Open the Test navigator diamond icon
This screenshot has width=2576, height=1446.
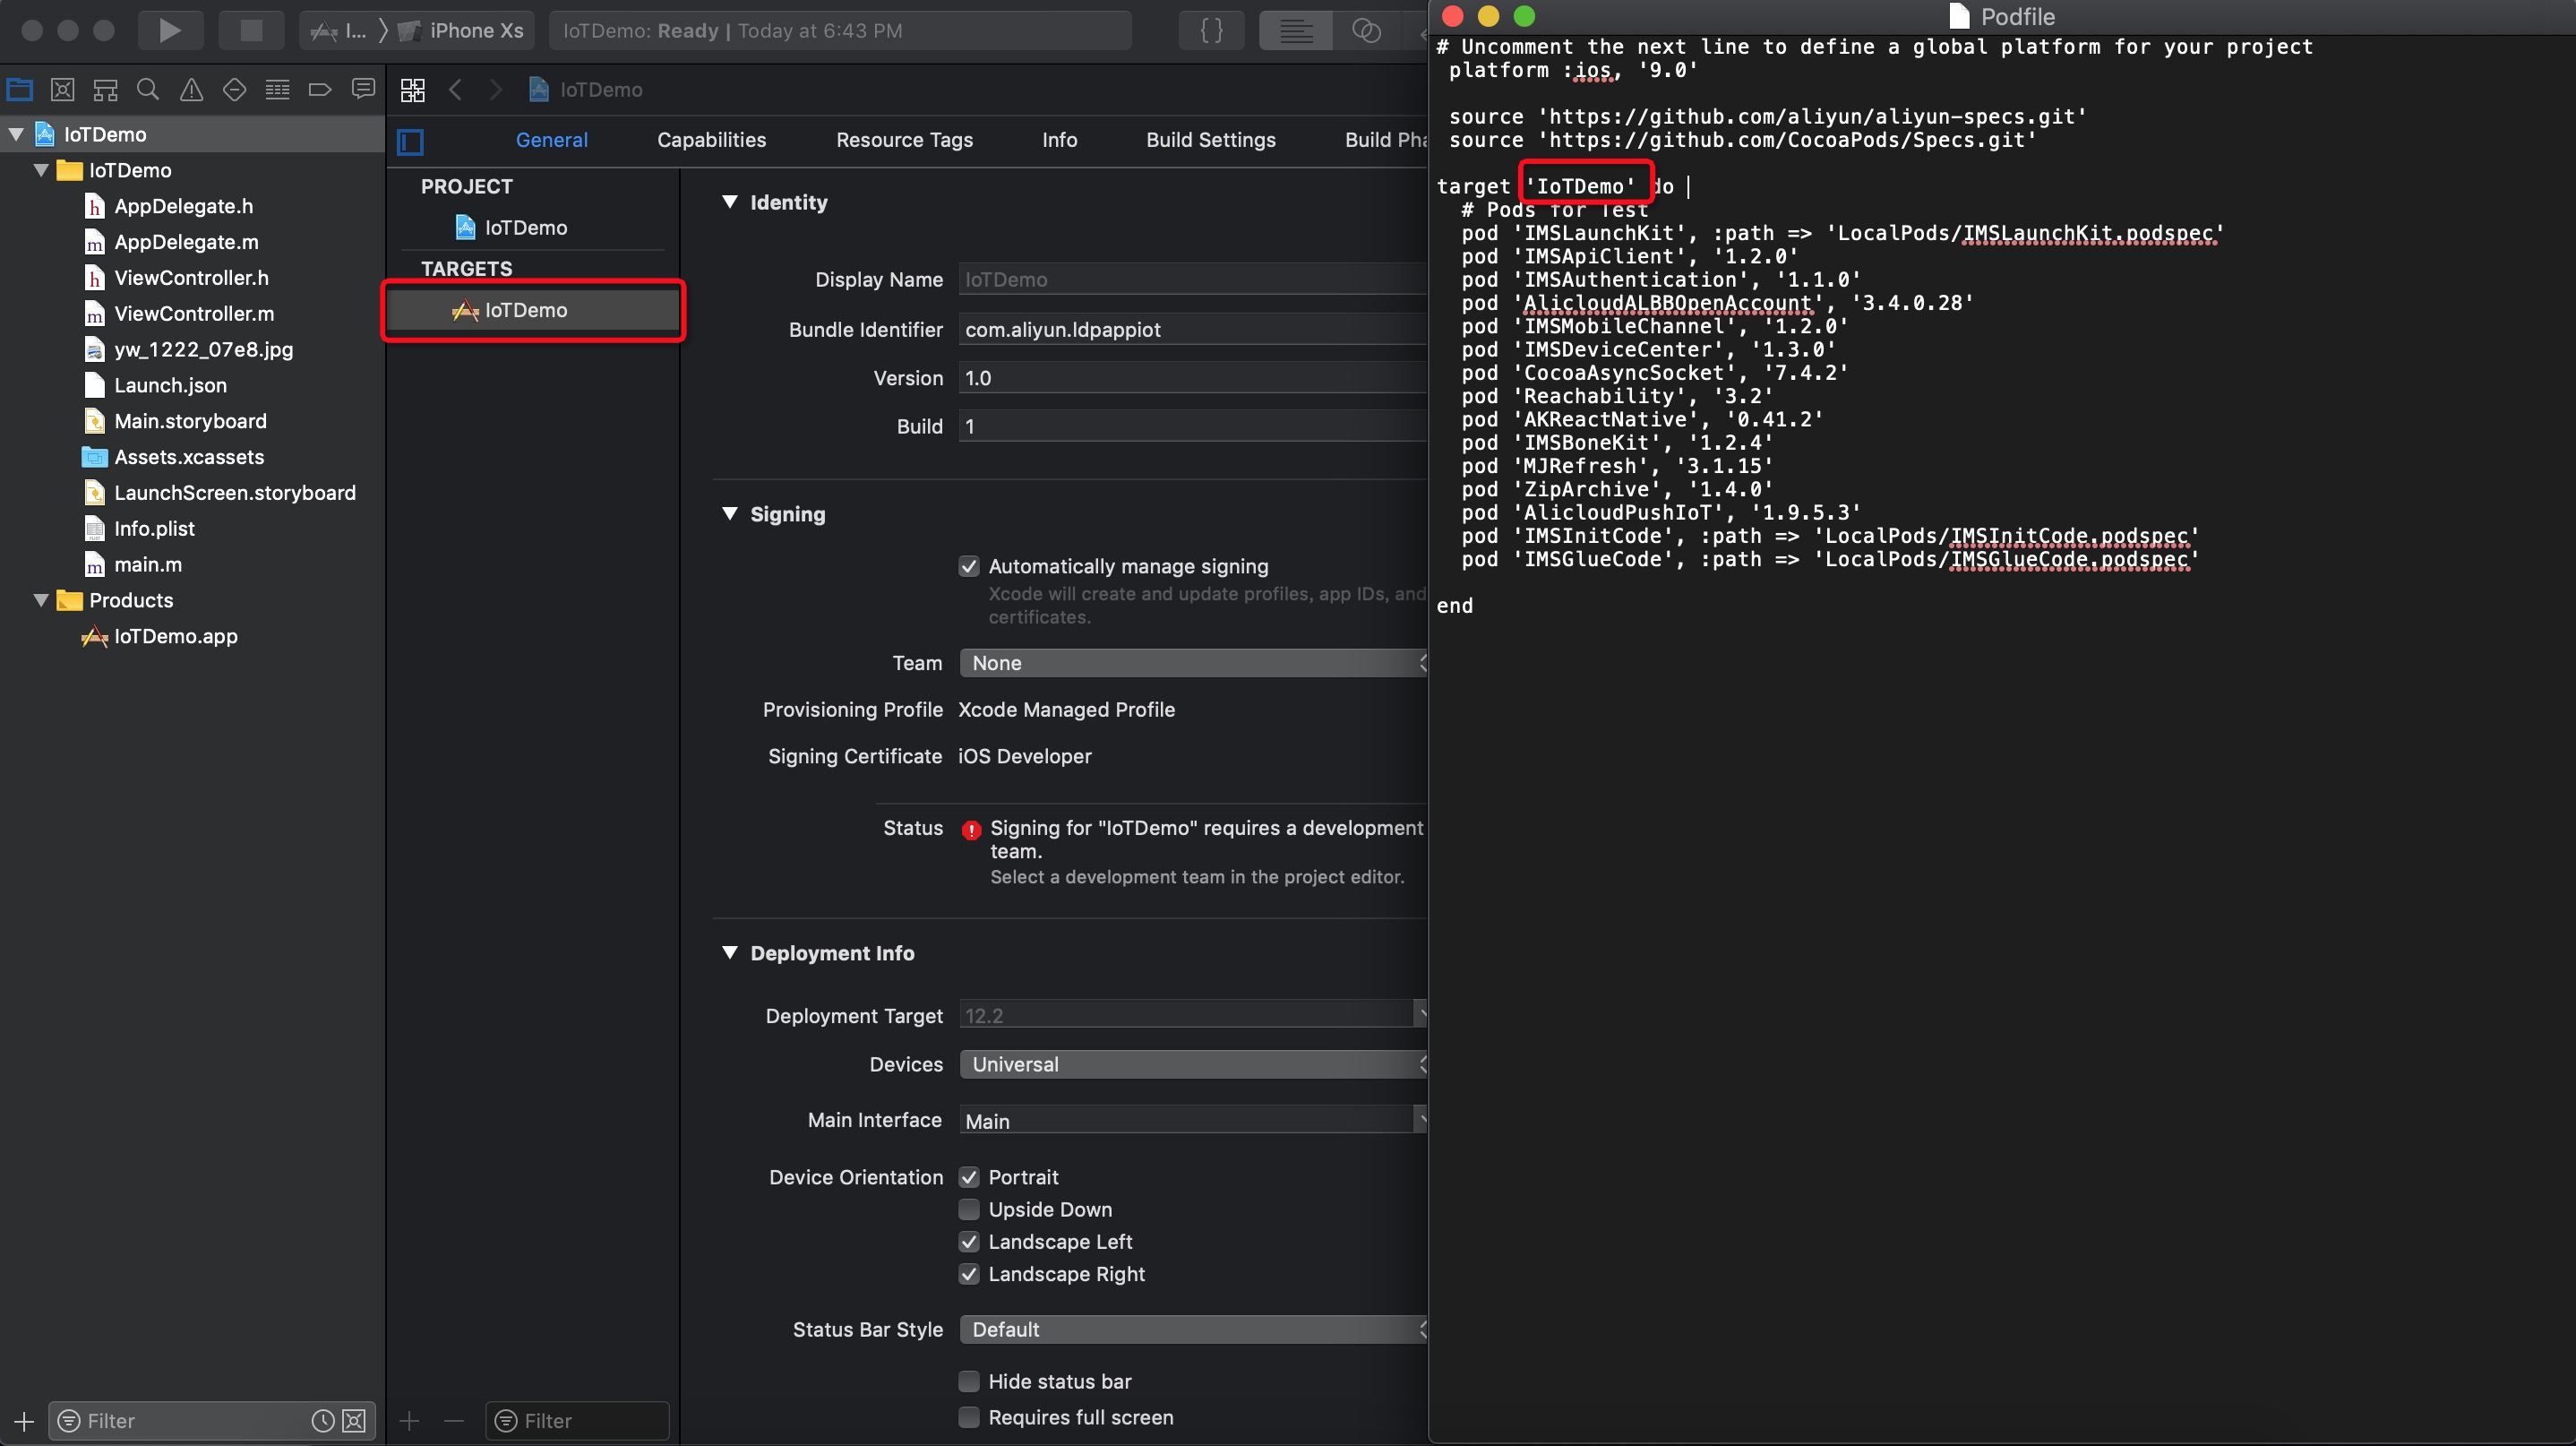click(x=234, y=90)
